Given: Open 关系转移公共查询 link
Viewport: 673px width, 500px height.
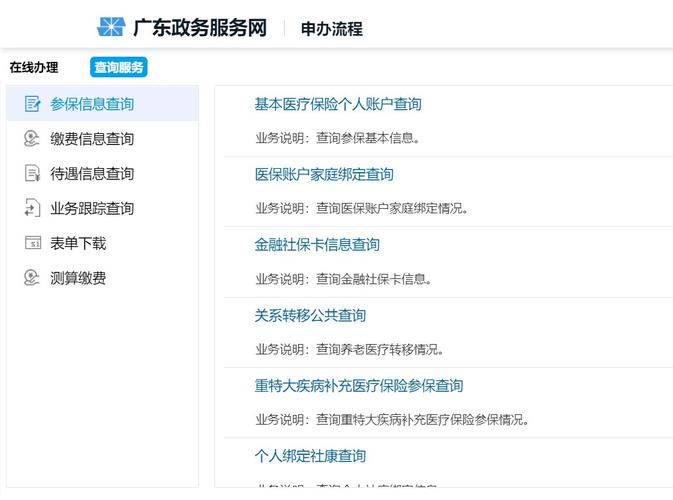Looking at the screenshot, I should [x=310, y=315].
